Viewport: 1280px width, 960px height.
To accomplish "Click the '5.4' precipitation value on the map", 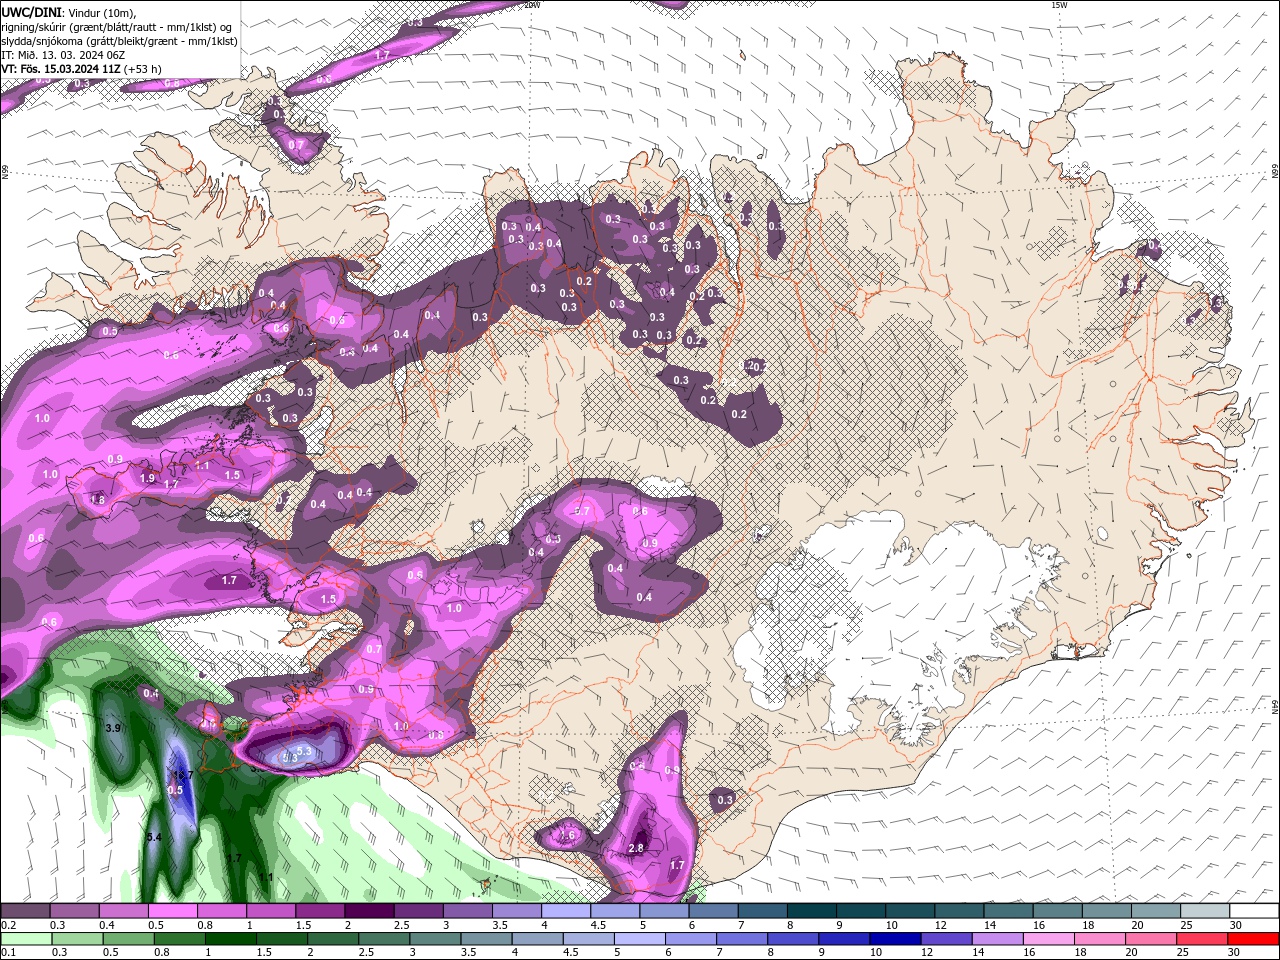I will [x=154, y=837].
